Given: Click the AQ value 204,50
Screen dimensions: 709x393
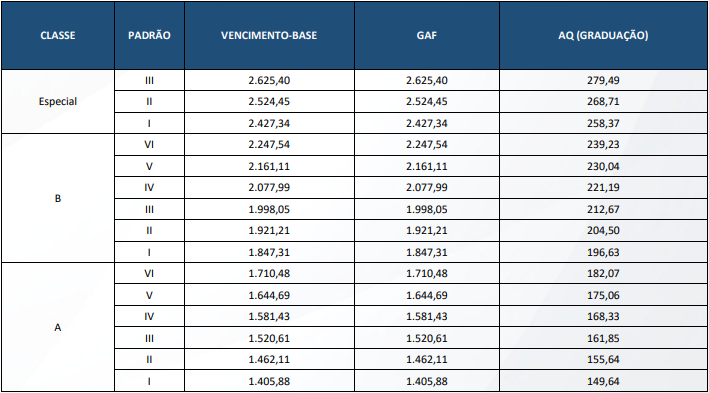Looking at the screenshot, I should click(x=603, y=230).
